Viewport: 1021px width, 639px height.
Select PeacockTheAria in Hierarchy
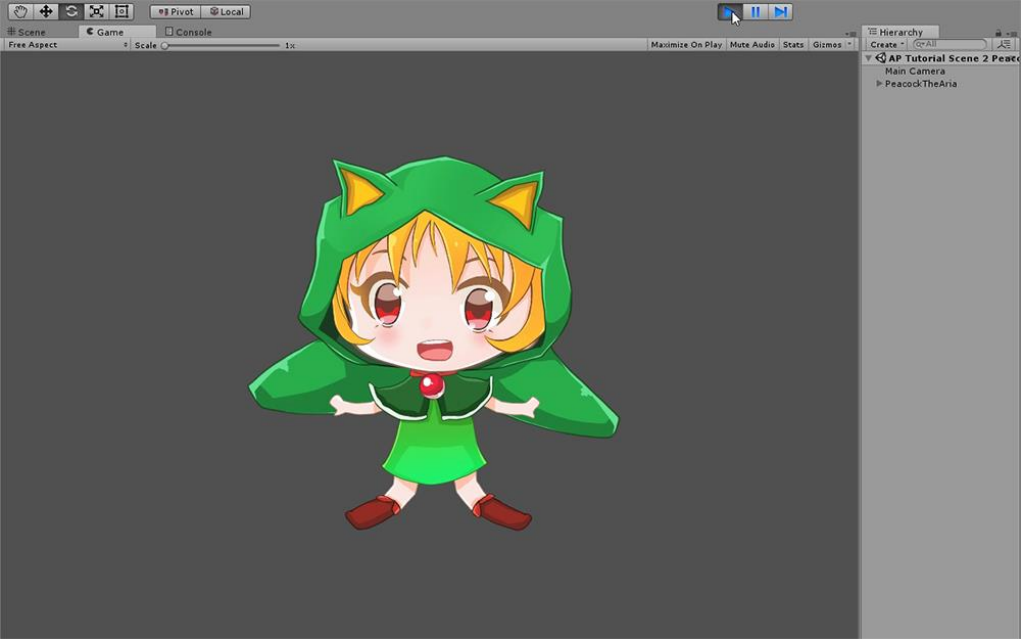pyautogui.click(x=921, y=83)
